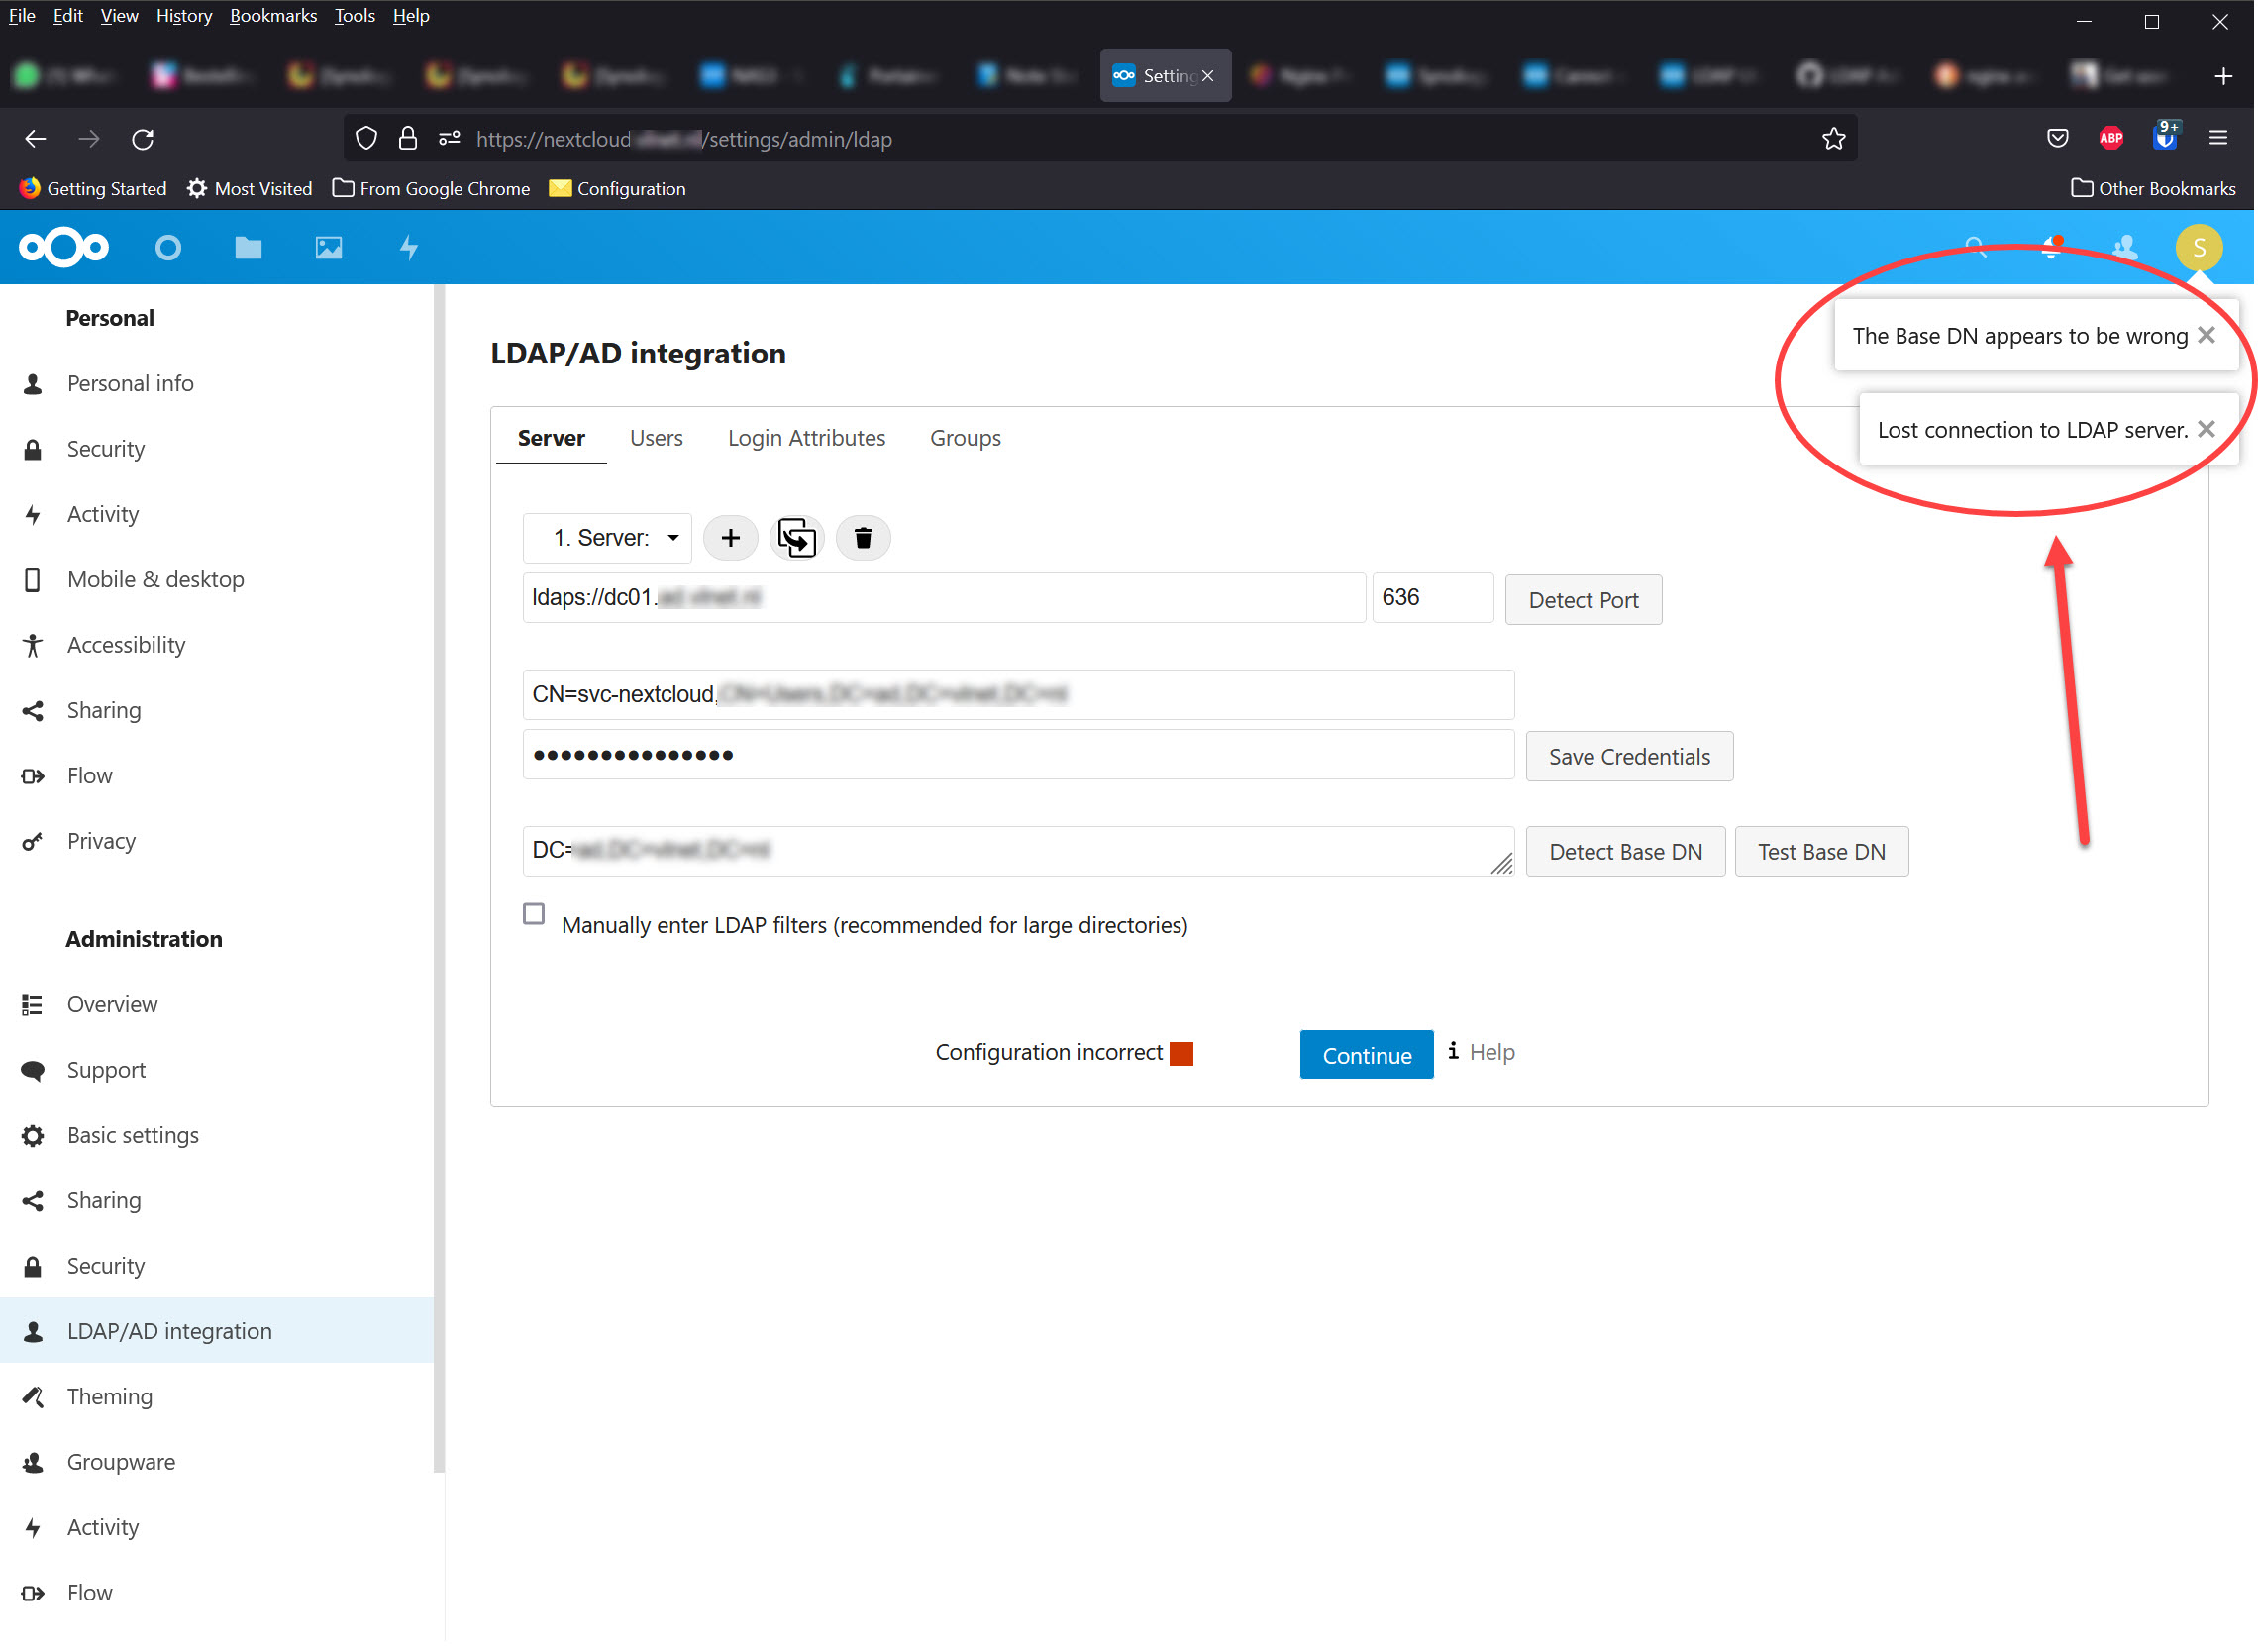Enable manually enter LDAP filters checkbox
The width and height of the screenshot is (2258, 1652).
pos(534,914)
